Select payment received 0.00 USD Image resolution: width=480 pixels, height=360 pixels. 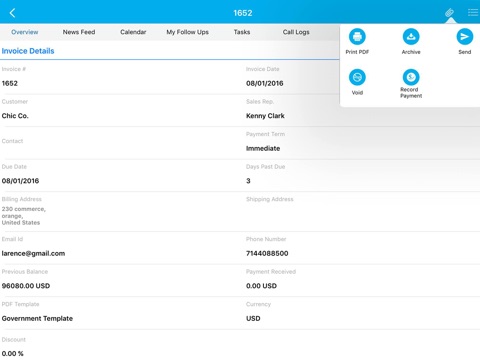(x=261, y=286)
